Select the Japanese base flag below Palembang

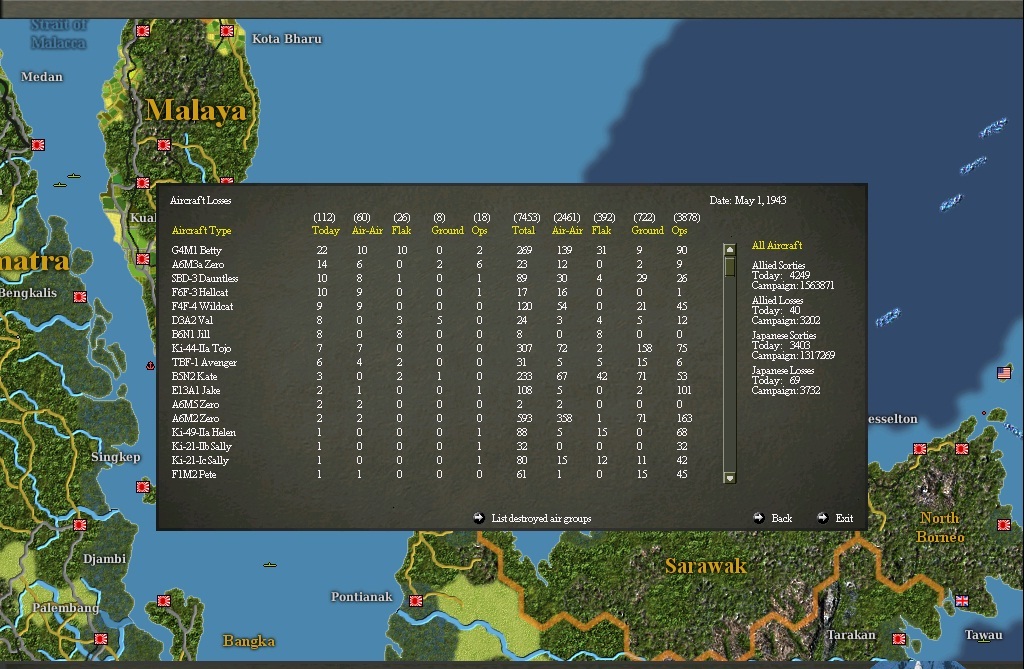tap(101, 639)
